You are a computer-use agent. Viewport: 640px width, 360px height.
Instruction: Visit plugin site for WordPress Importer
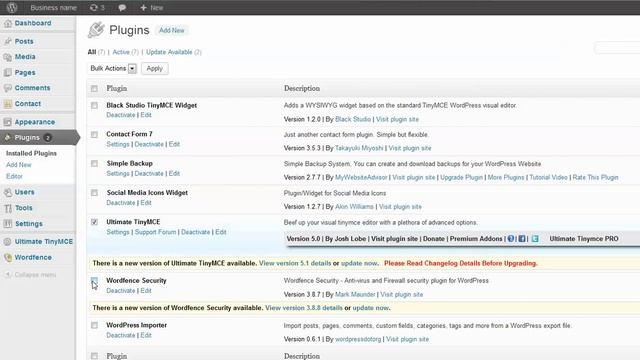click(x=407, y=339)
